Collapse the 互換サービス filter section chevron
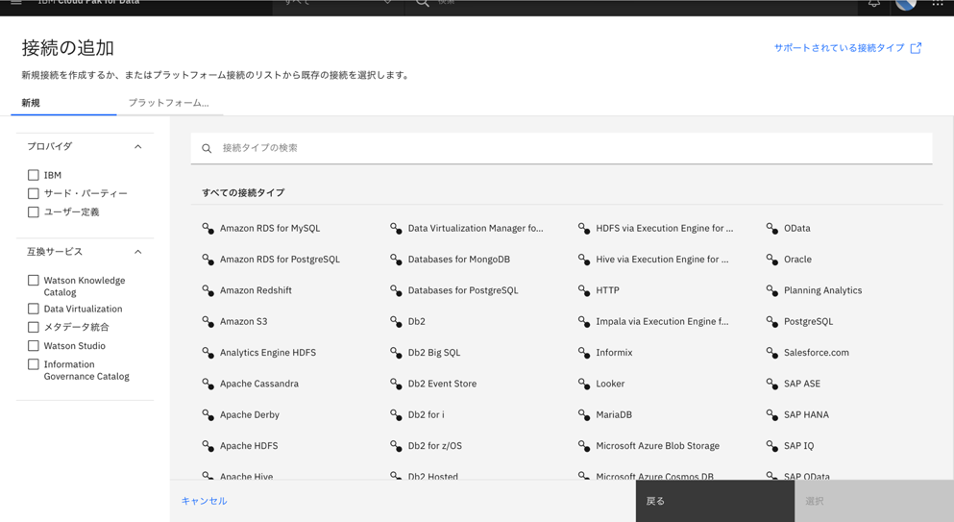Viewport: 954px width, 522px height. click(138, 252)
